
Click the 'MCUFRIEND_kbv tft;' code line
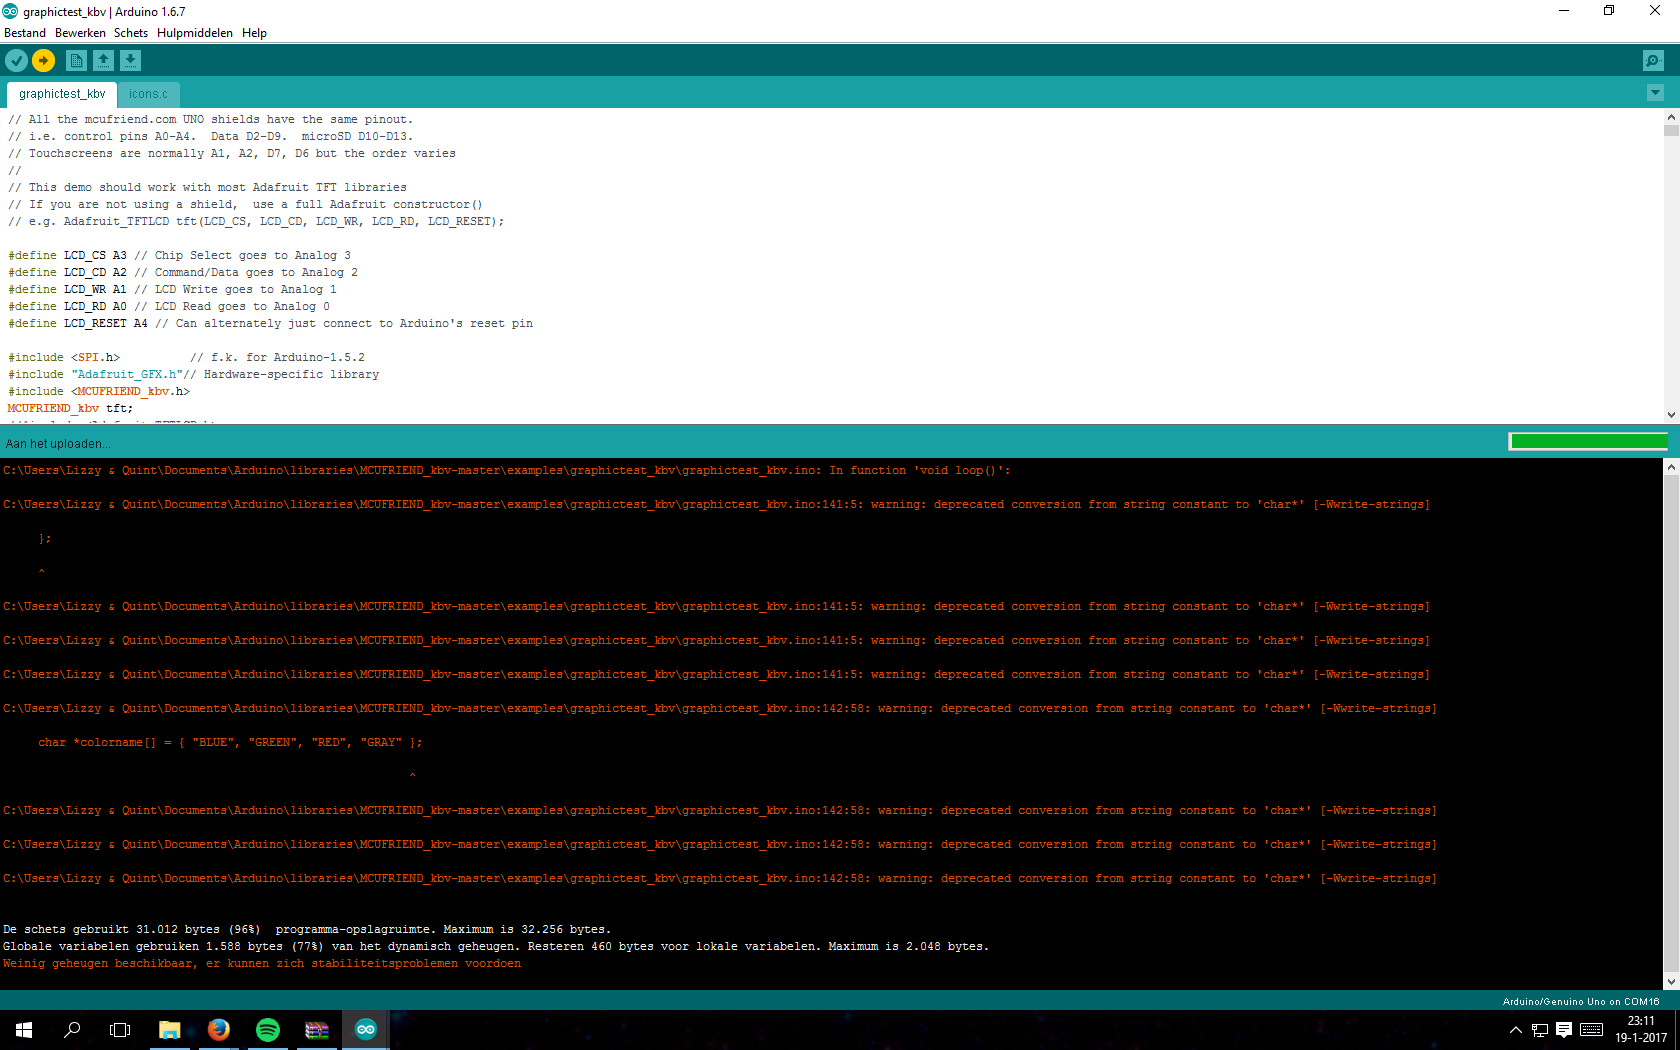click(70, 408)
